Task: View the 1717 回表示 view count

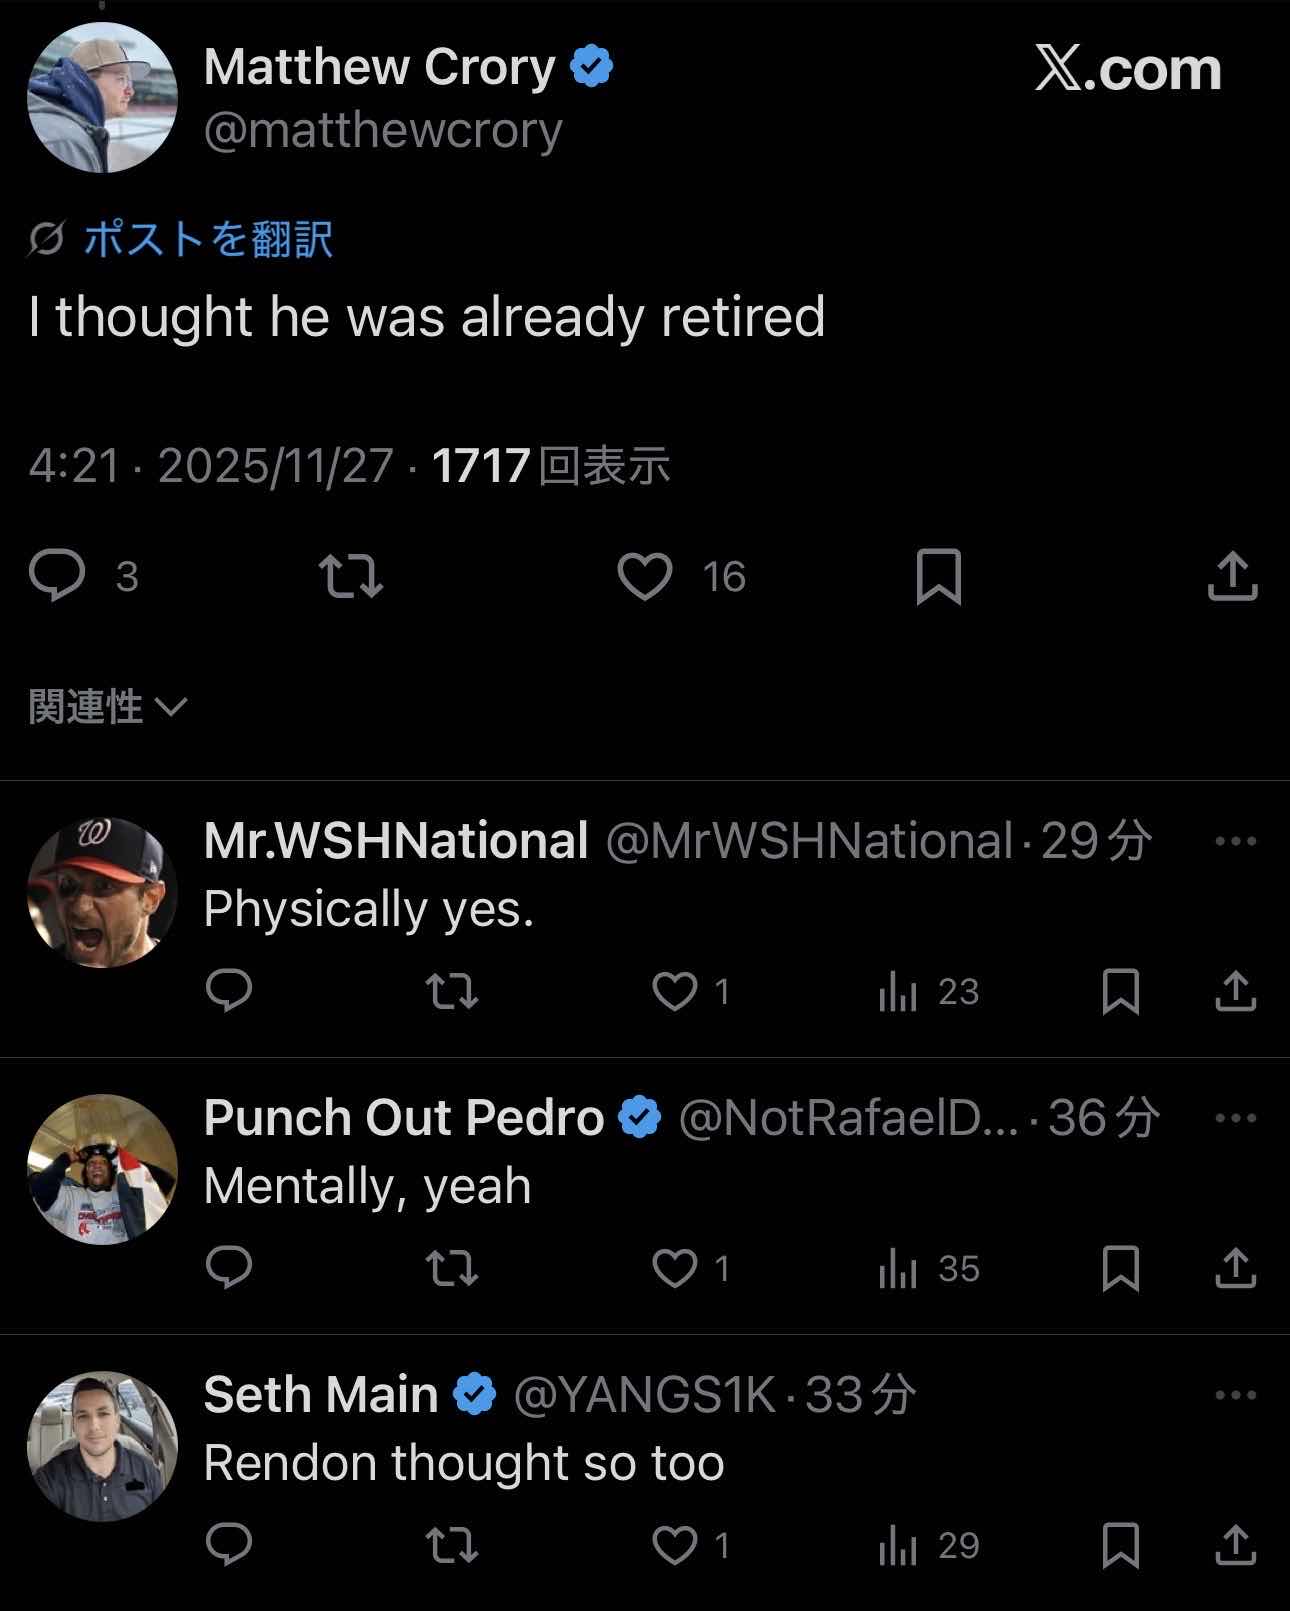Action: pyautogui.click(x=550, y=466)
